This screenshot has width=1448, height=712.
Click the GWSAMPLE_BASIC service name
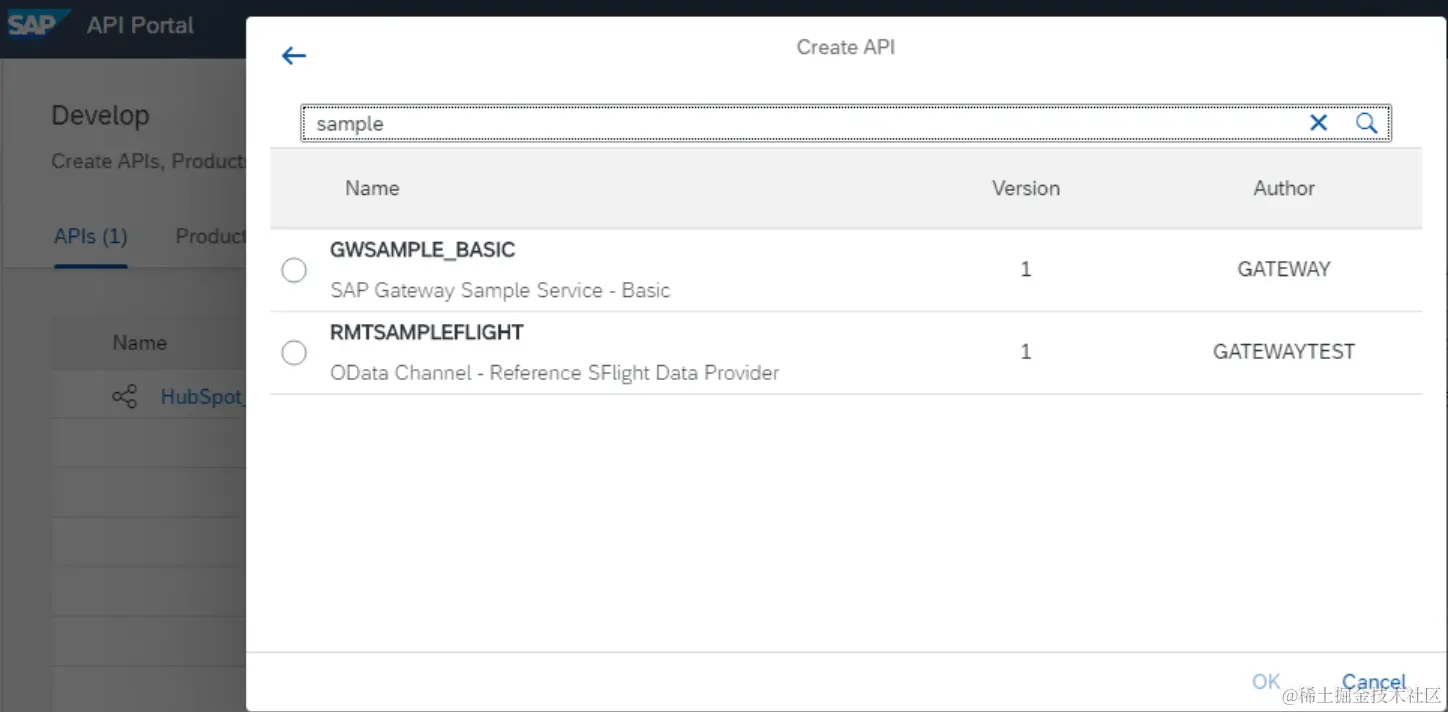422,250
